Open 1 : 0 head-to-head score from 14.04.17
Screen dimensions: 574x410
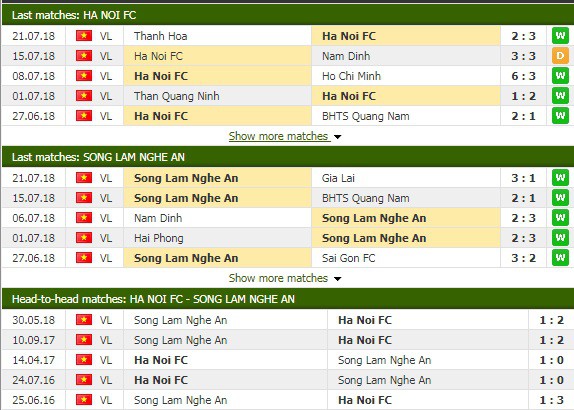(552, 360)
